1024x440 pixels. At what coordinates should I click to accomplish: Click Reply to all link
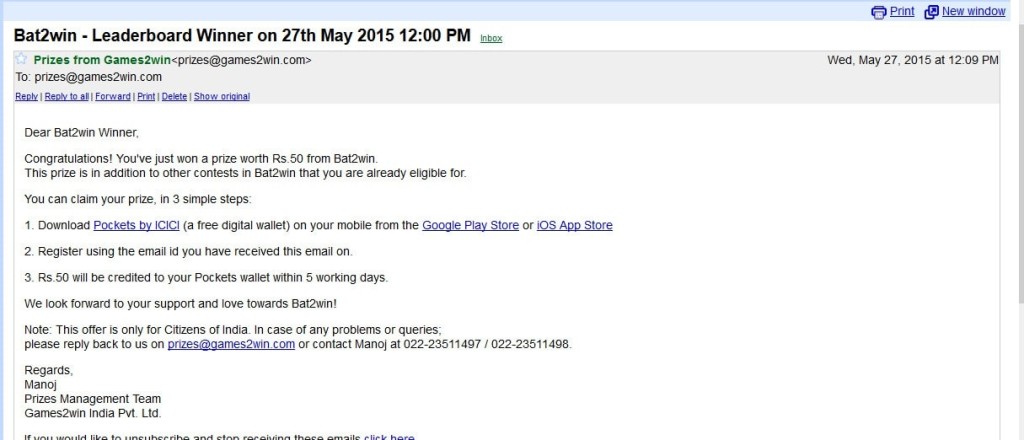[x=67, y=97]
